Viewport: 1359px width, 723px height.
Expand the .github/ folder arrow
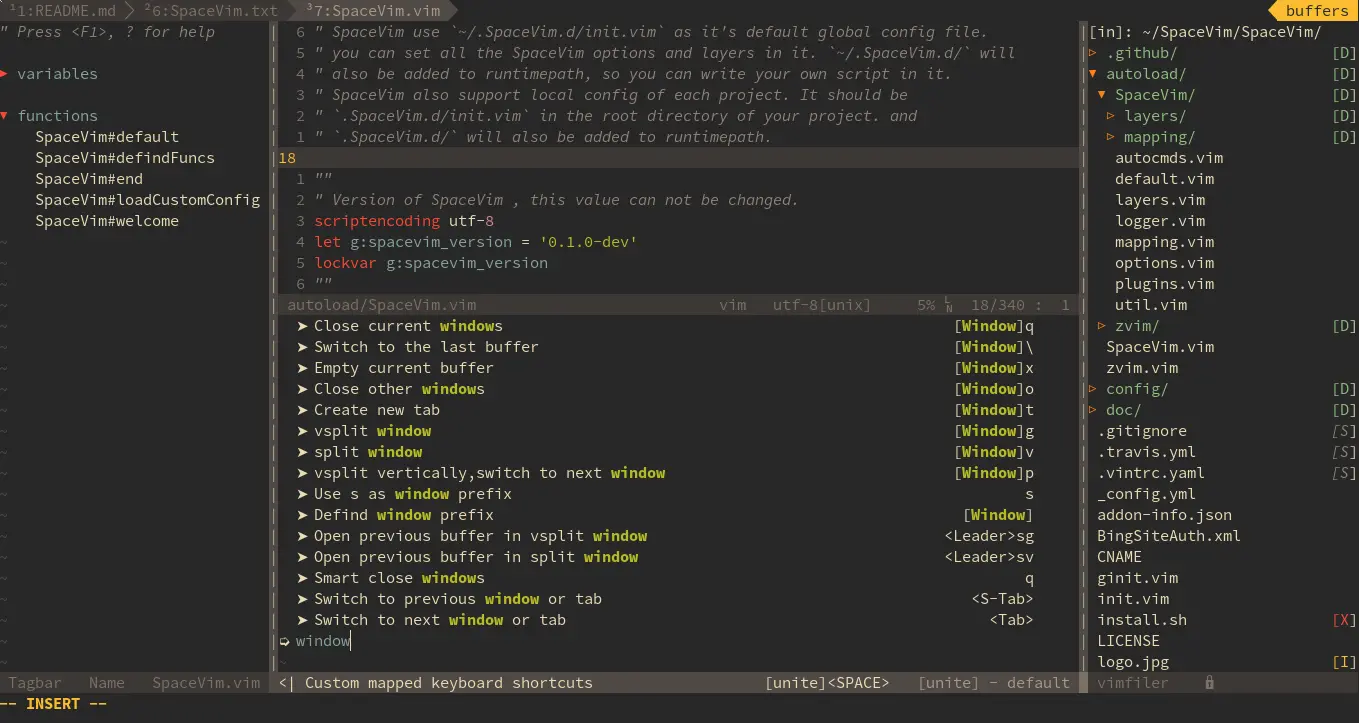[x=1092, y=53]
